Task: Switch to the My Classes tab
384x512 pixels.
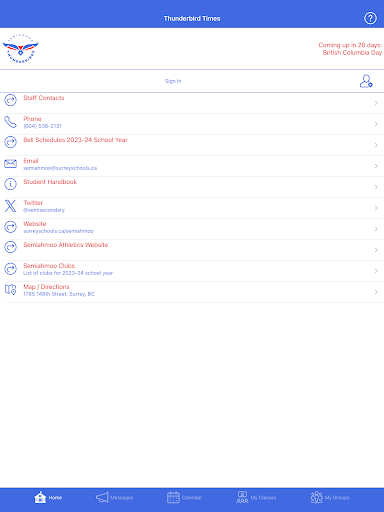Action: [256, 497]
